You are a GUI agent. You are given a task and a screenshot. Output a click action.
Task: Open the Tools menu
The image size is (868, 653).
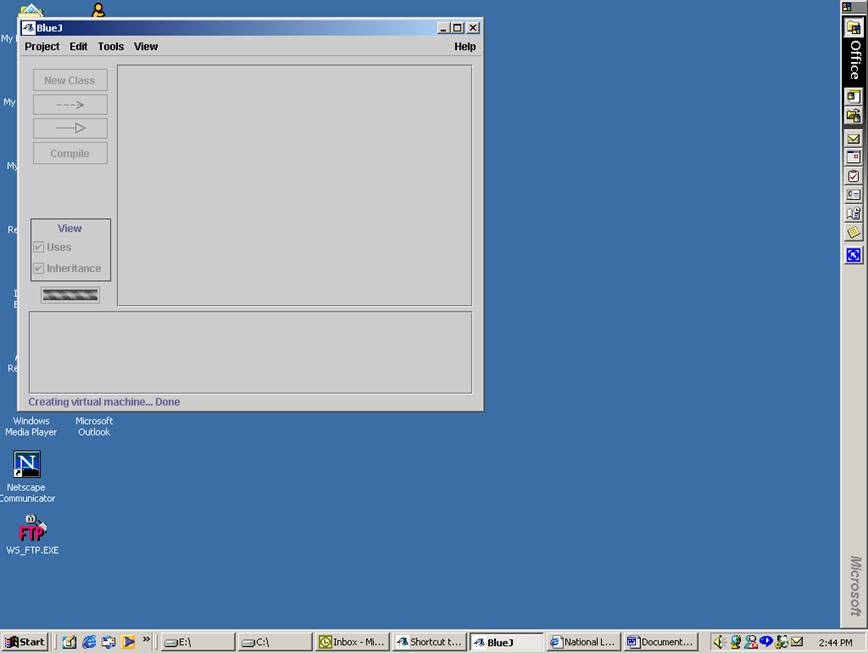[x=110, y=46]
